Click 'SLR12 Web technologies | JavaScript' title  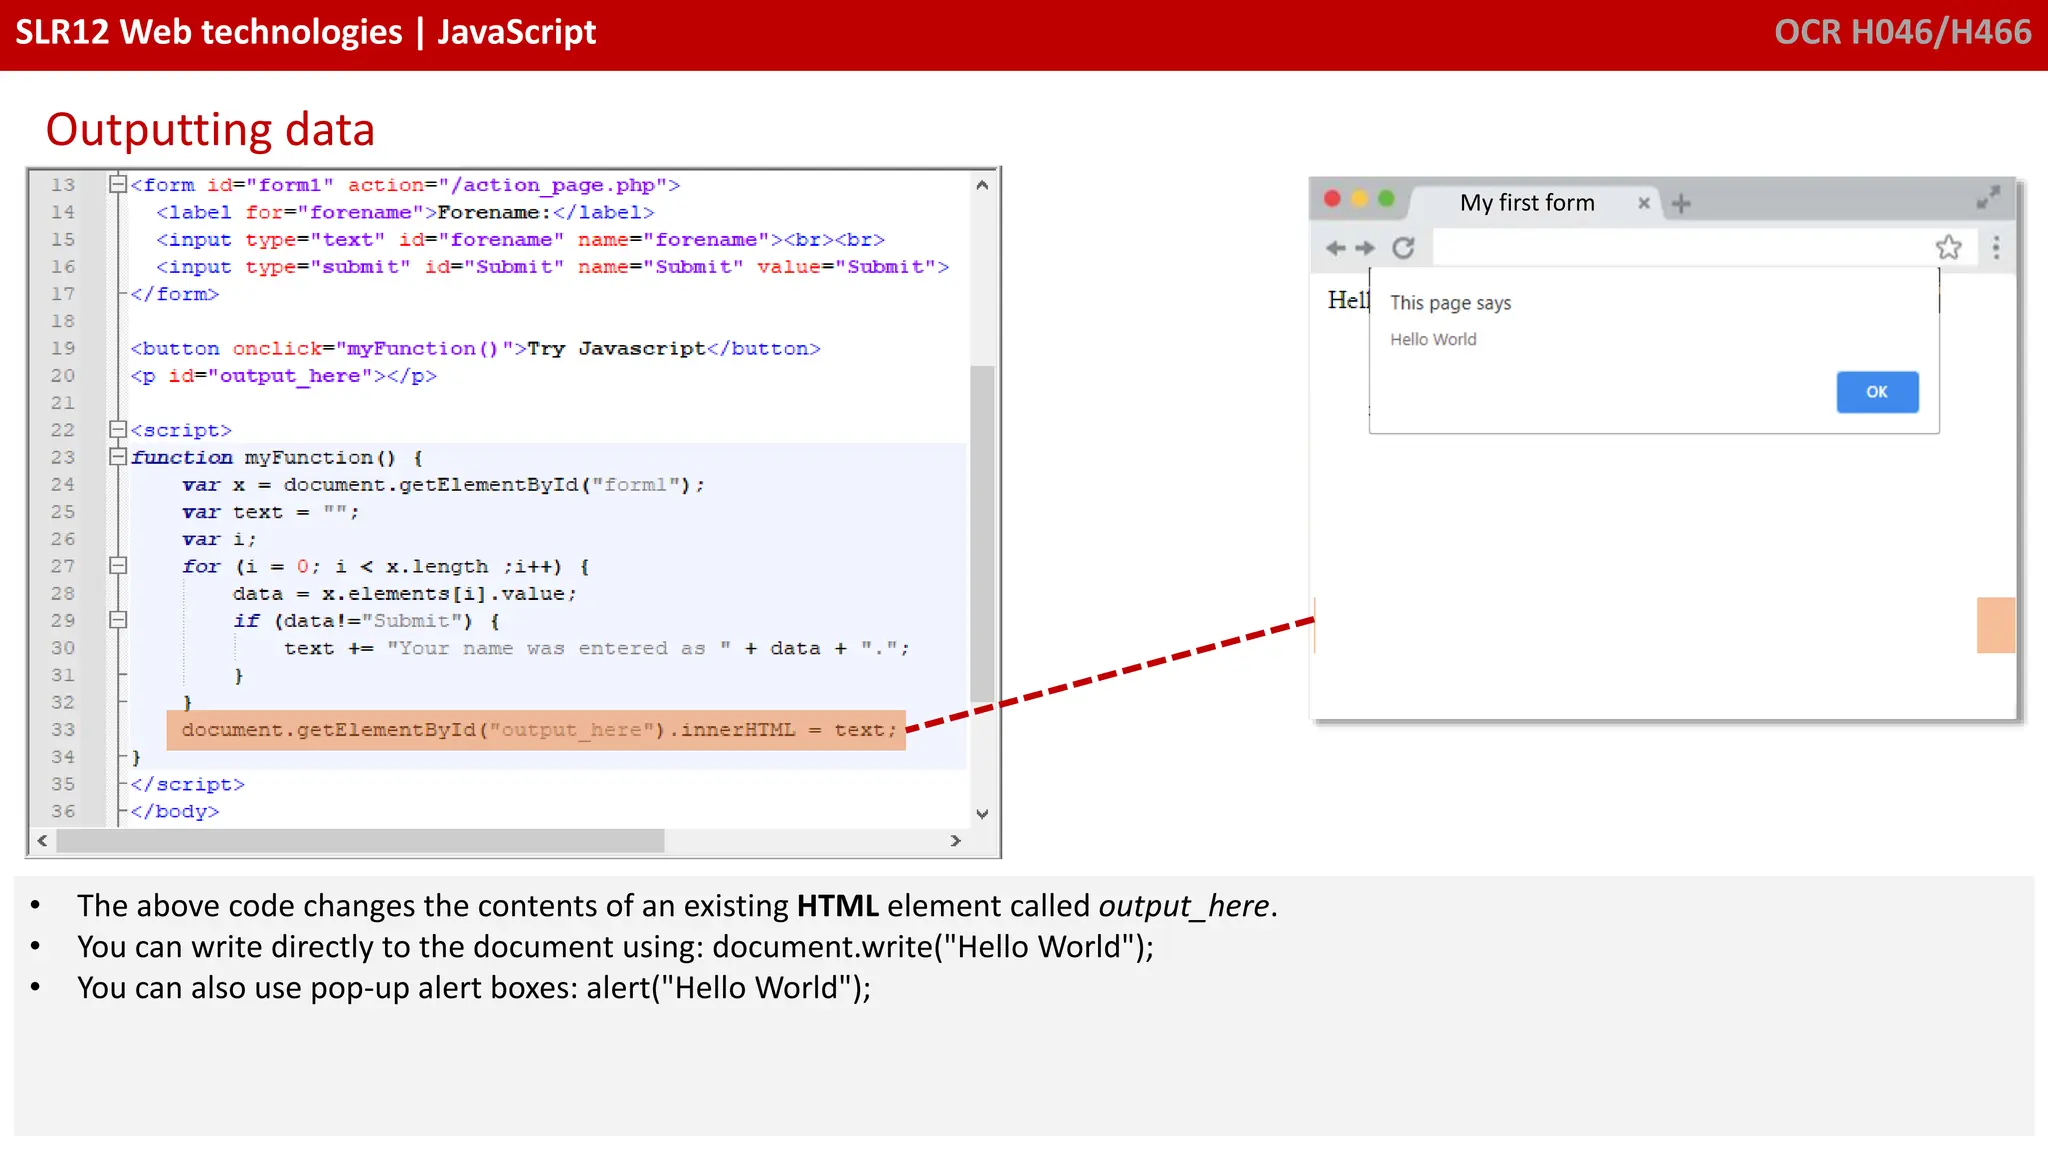coord(306,32)
